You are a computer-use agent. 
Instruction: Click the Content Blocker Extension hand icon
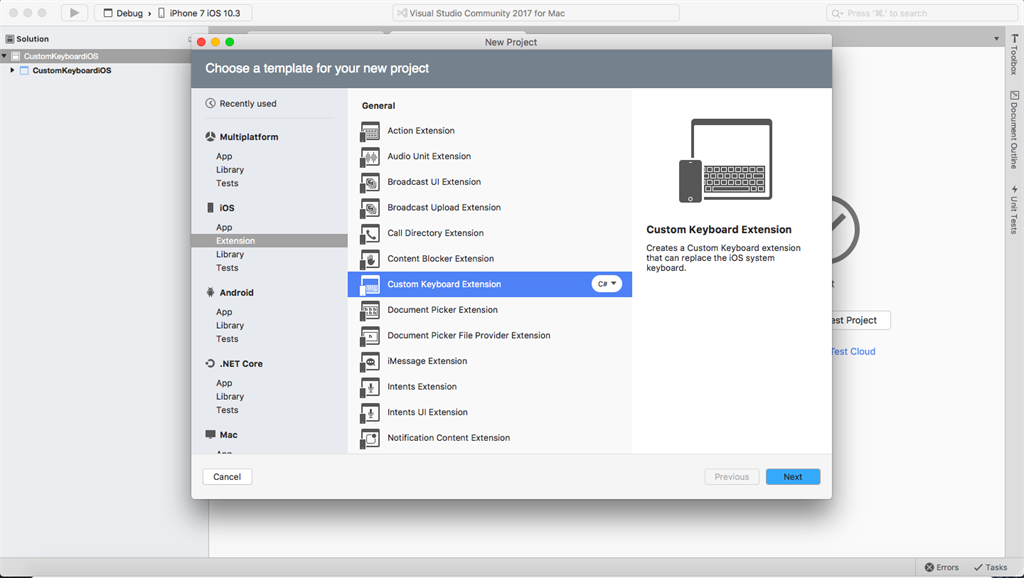[370, 259]
